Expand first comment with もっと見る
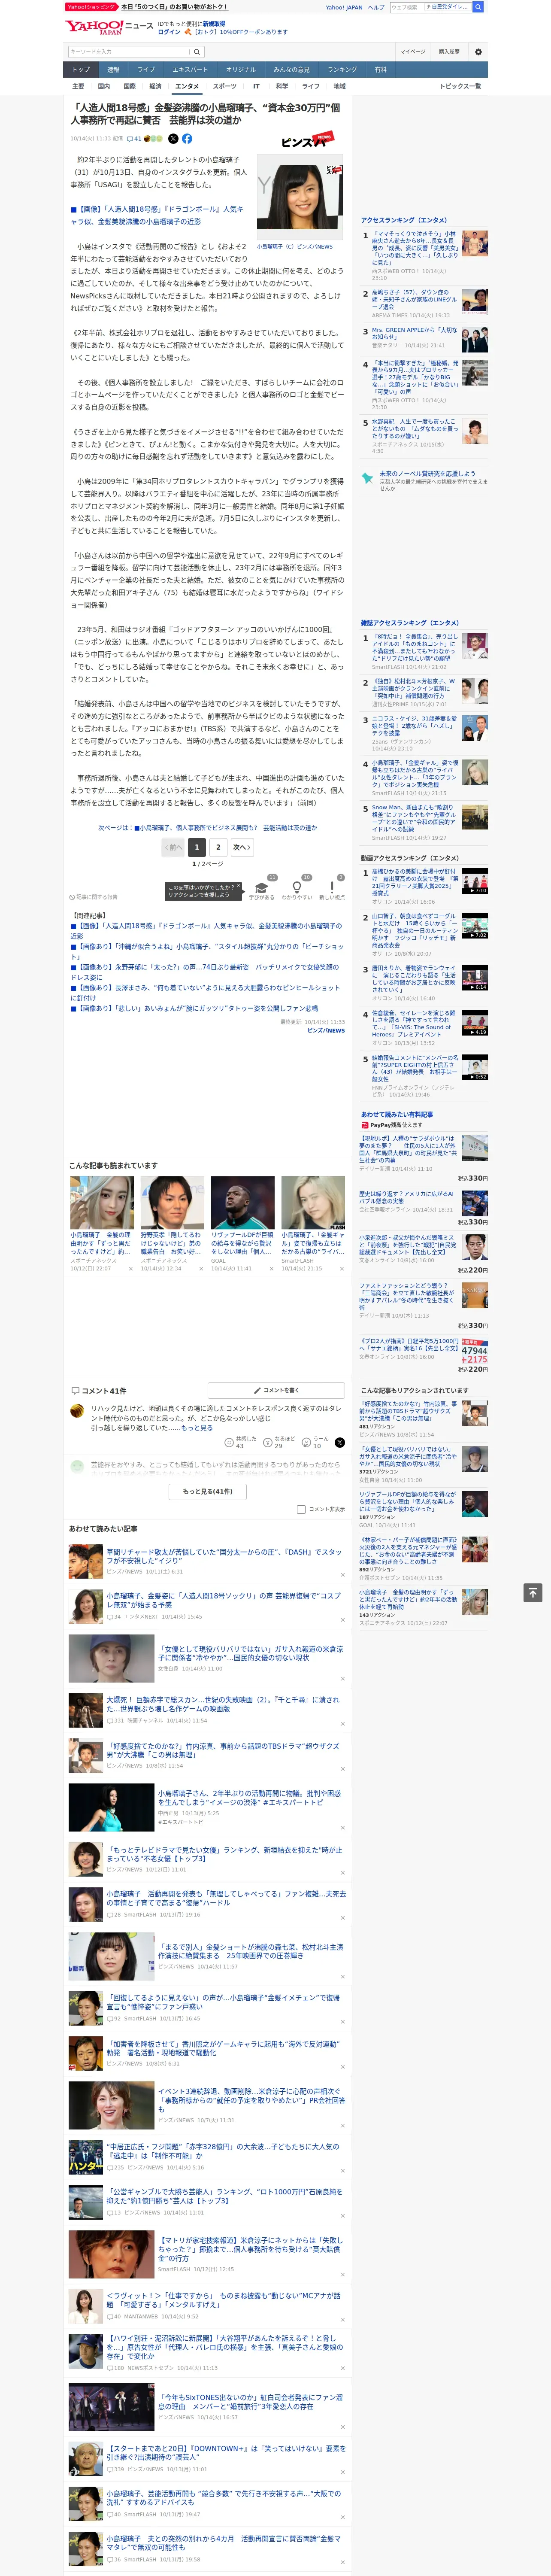 [196, 1428]
